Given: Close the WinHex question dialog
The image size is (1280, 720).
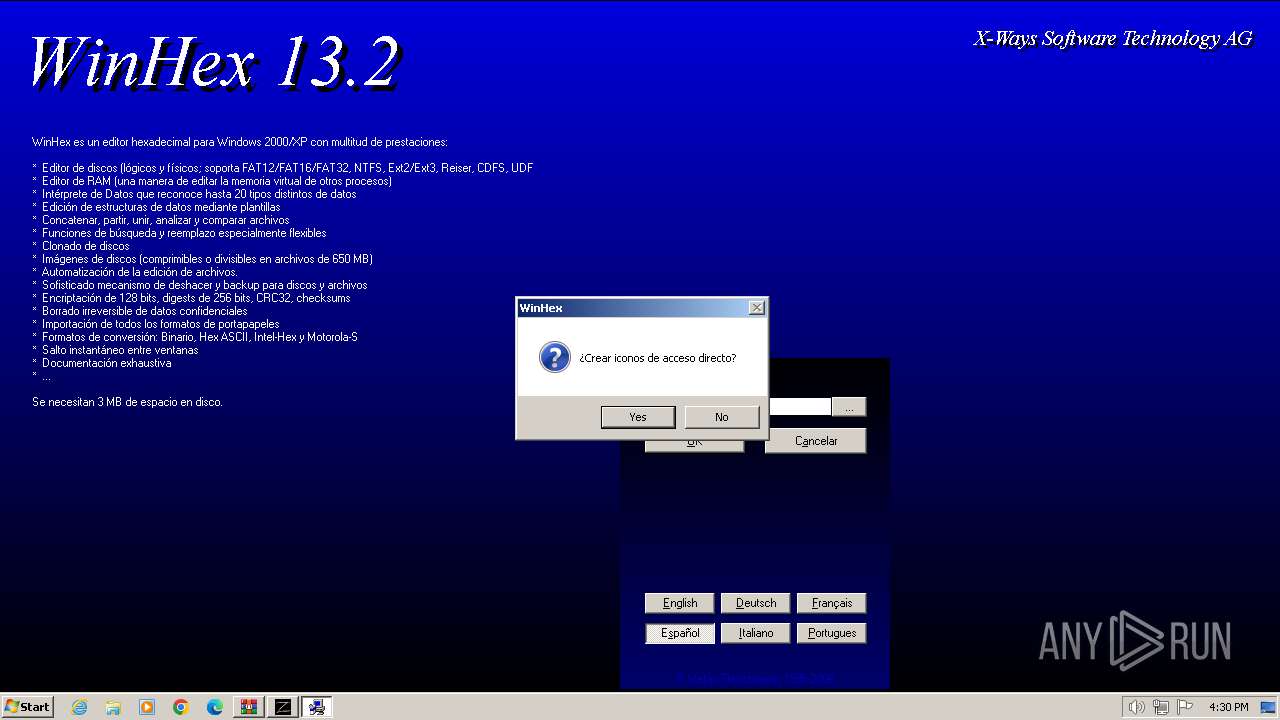Looking at the screenshot, I should click(x=757, y=308).
